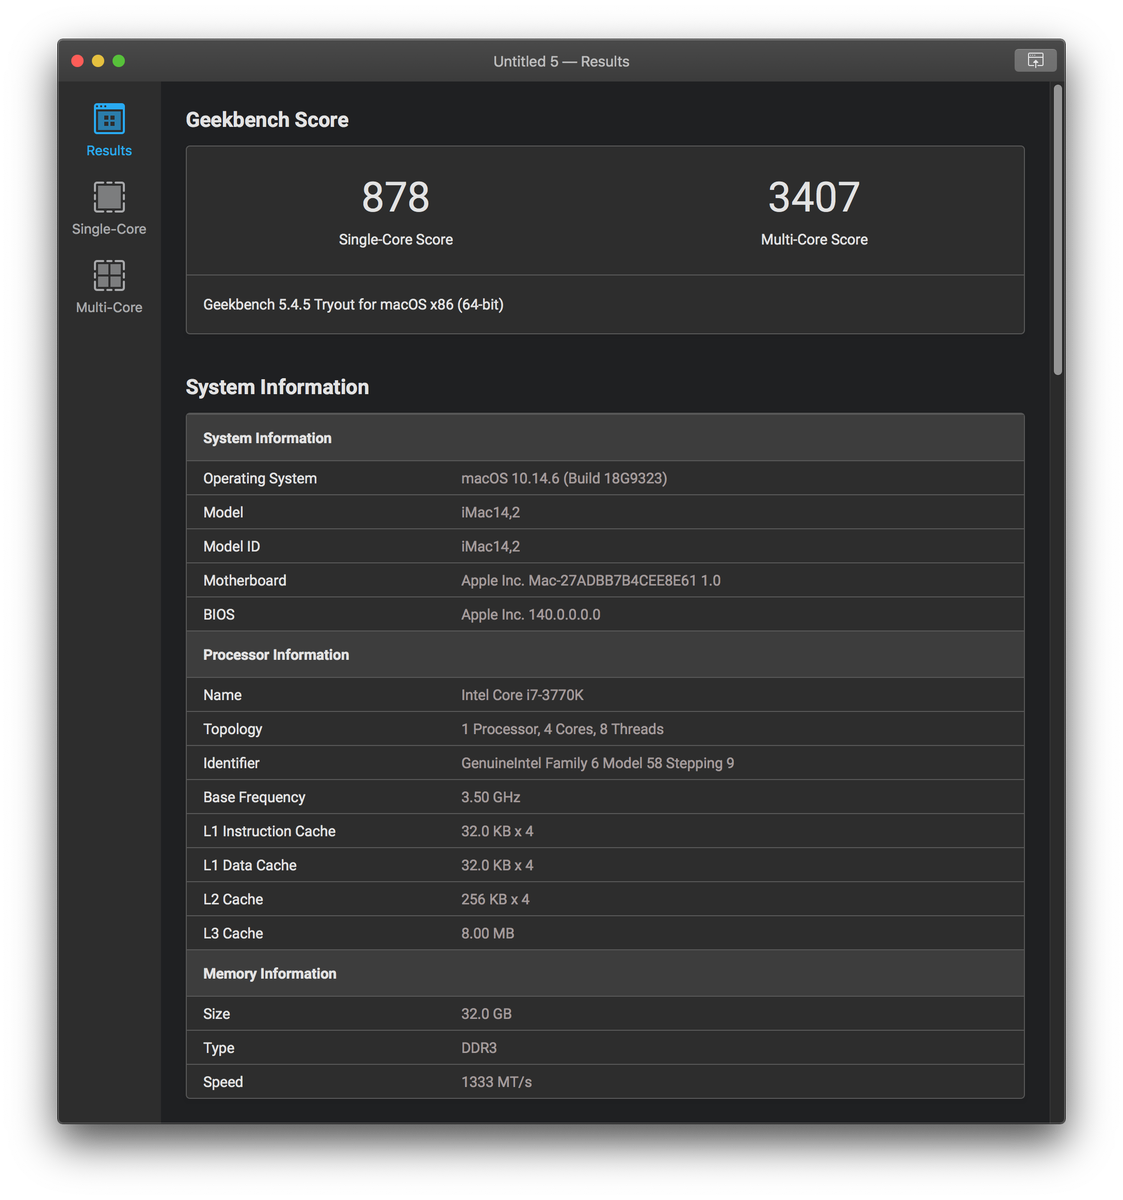
Task: Click the Memory Information header row
Action: click(605, 974)
